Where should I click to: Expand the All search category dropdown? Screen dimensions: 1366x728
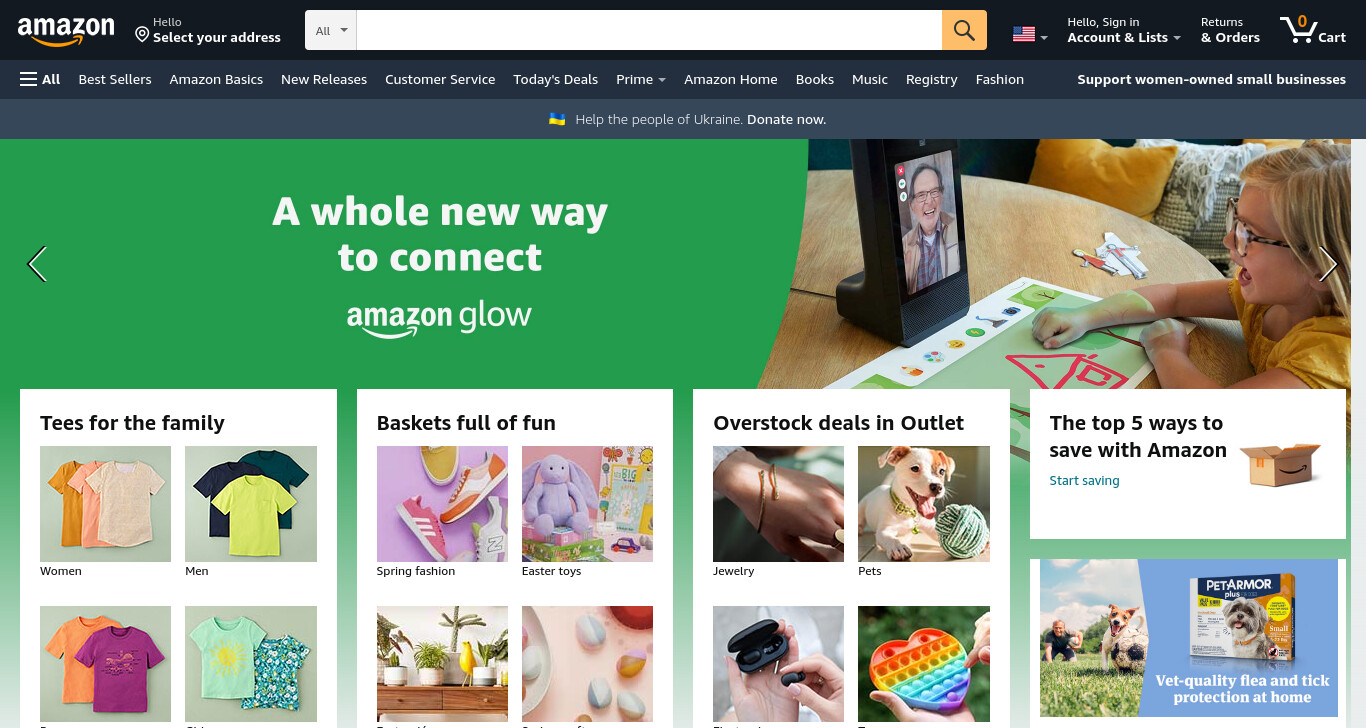tap(331, 30)
